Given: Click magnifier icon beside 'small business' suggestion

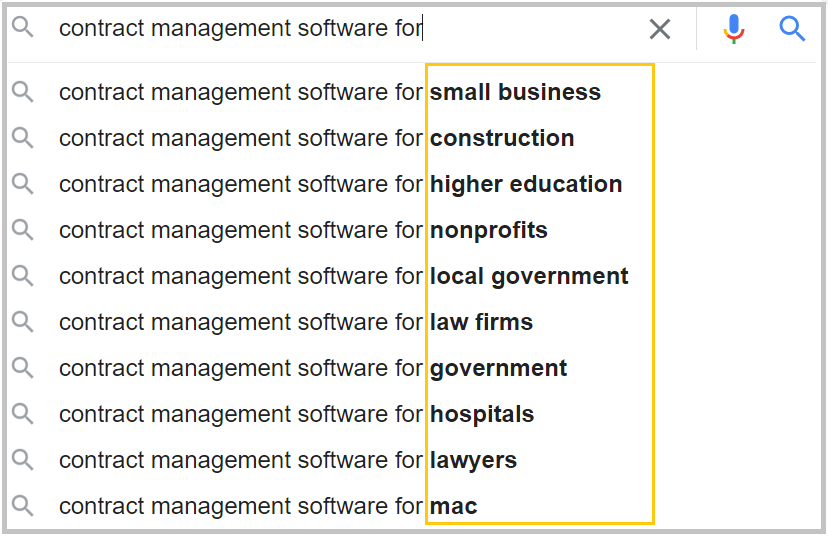Looking at the screenshot, I should 23,92.
